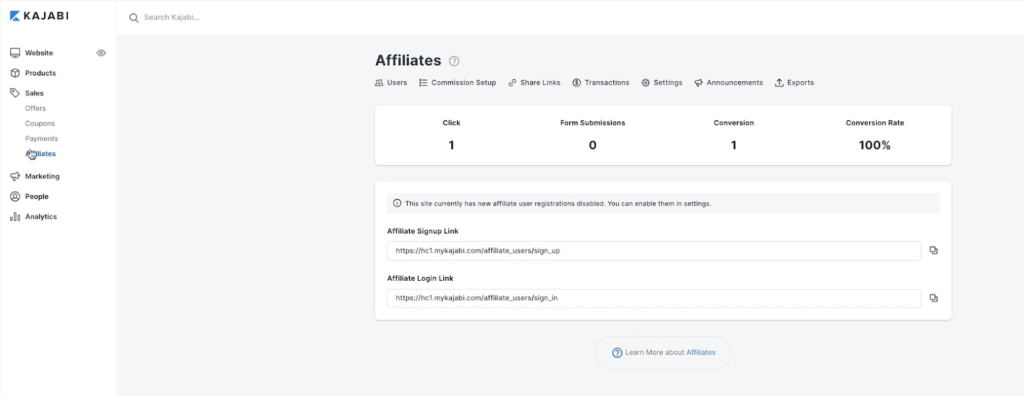Image resolution: width=1024 pixels, height=396 pixels.
Task: Click the Affiliate Signup Link field
Action: point(654,250)
